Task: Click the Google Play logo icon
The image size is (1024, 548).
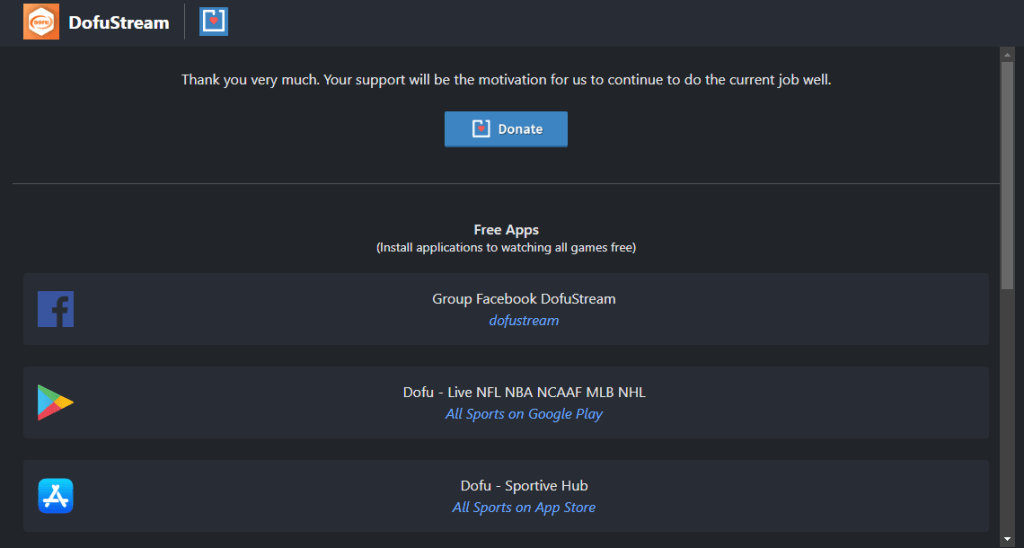Action: (x=56, y=402)
